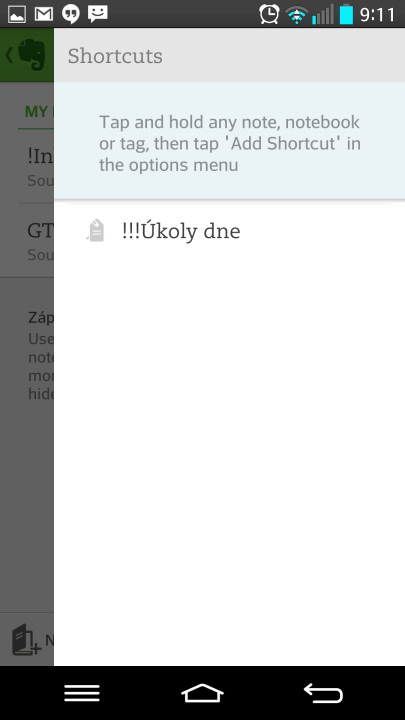Screen dimensions: 405x720
Task: Tap the Evernote elephant logo icon
Action: tap(31, 55)
